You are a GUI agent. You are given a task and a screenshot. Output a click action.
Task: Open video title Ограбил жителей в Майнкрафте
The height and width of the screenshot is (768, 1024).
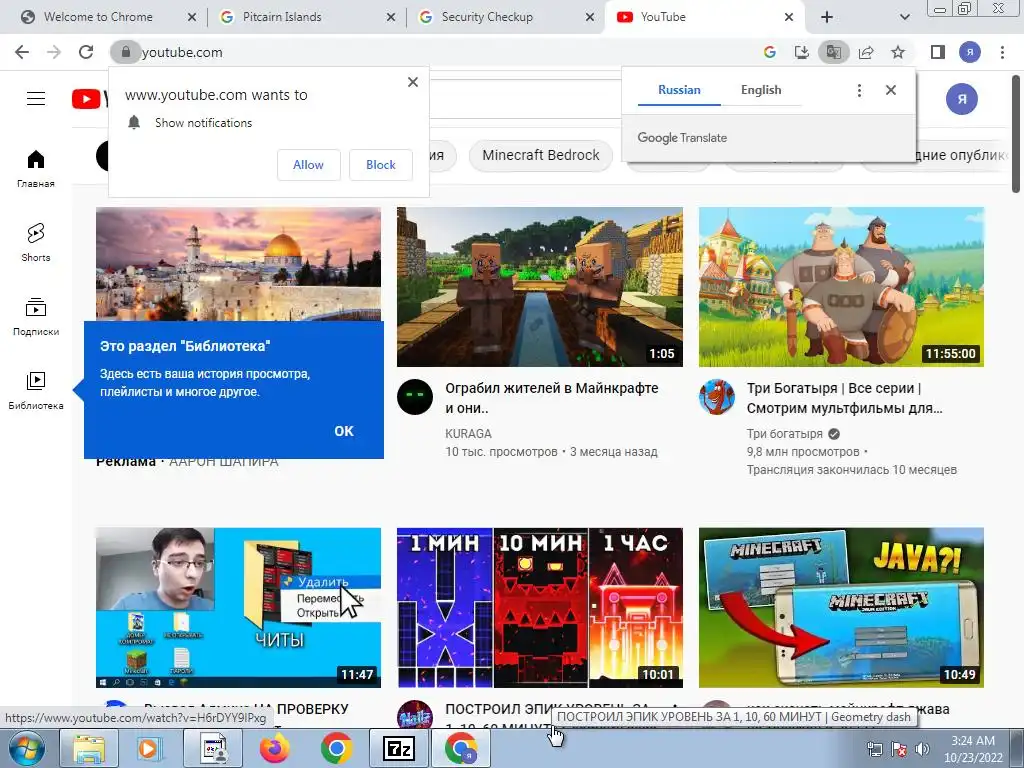[x=552, y=398]
